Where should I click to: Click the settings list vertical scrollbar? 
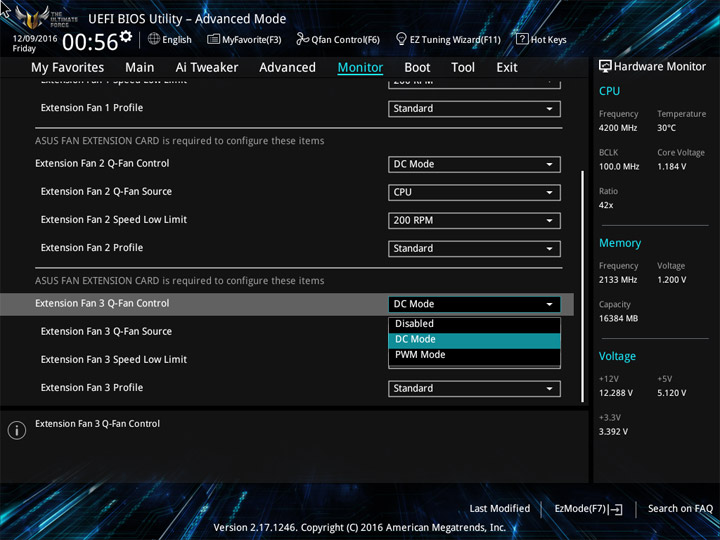(583, 287)
